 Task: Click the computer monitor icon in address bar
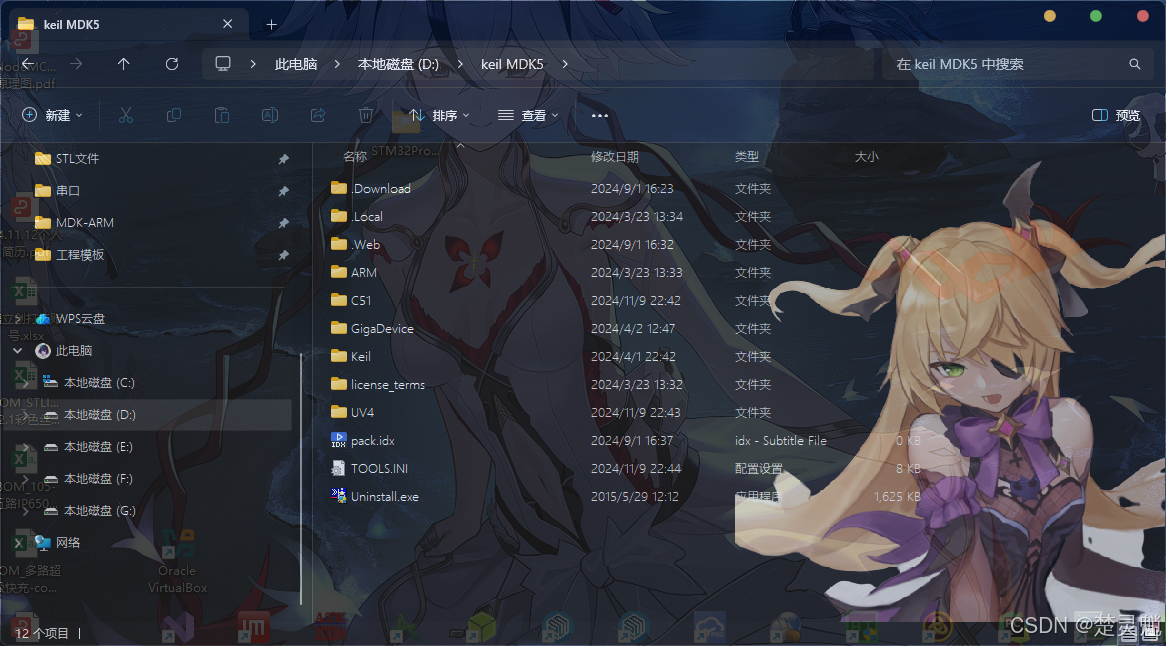223,64
